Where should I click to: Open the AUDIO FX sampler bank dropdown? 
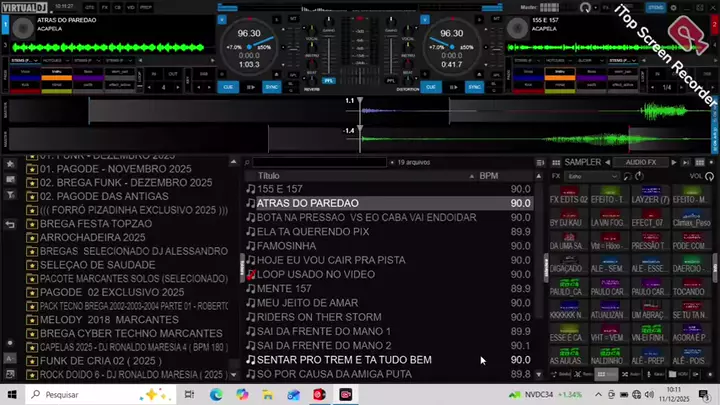pos(639,162)
